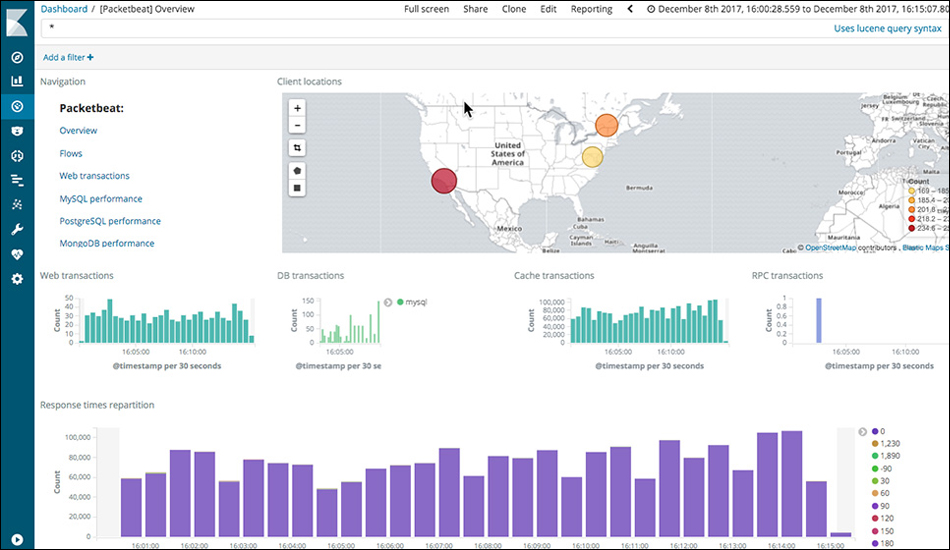Click Full screen in the top menu

tap(427, 9)
